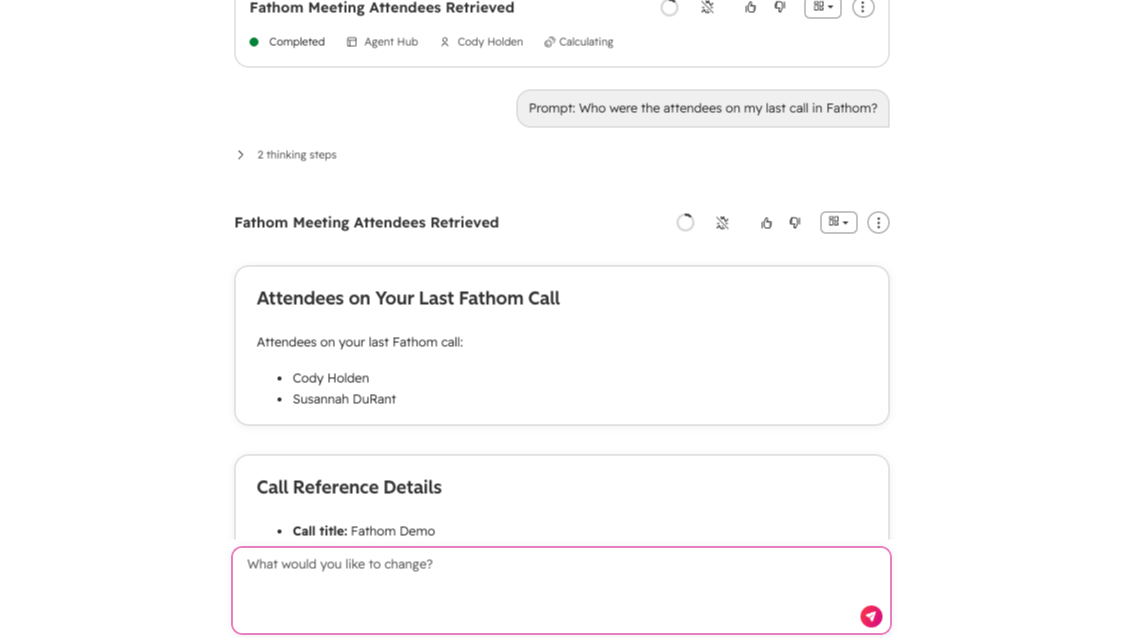
Task: Click bug-off icon in top card header
Action: (x=707, y=7)
